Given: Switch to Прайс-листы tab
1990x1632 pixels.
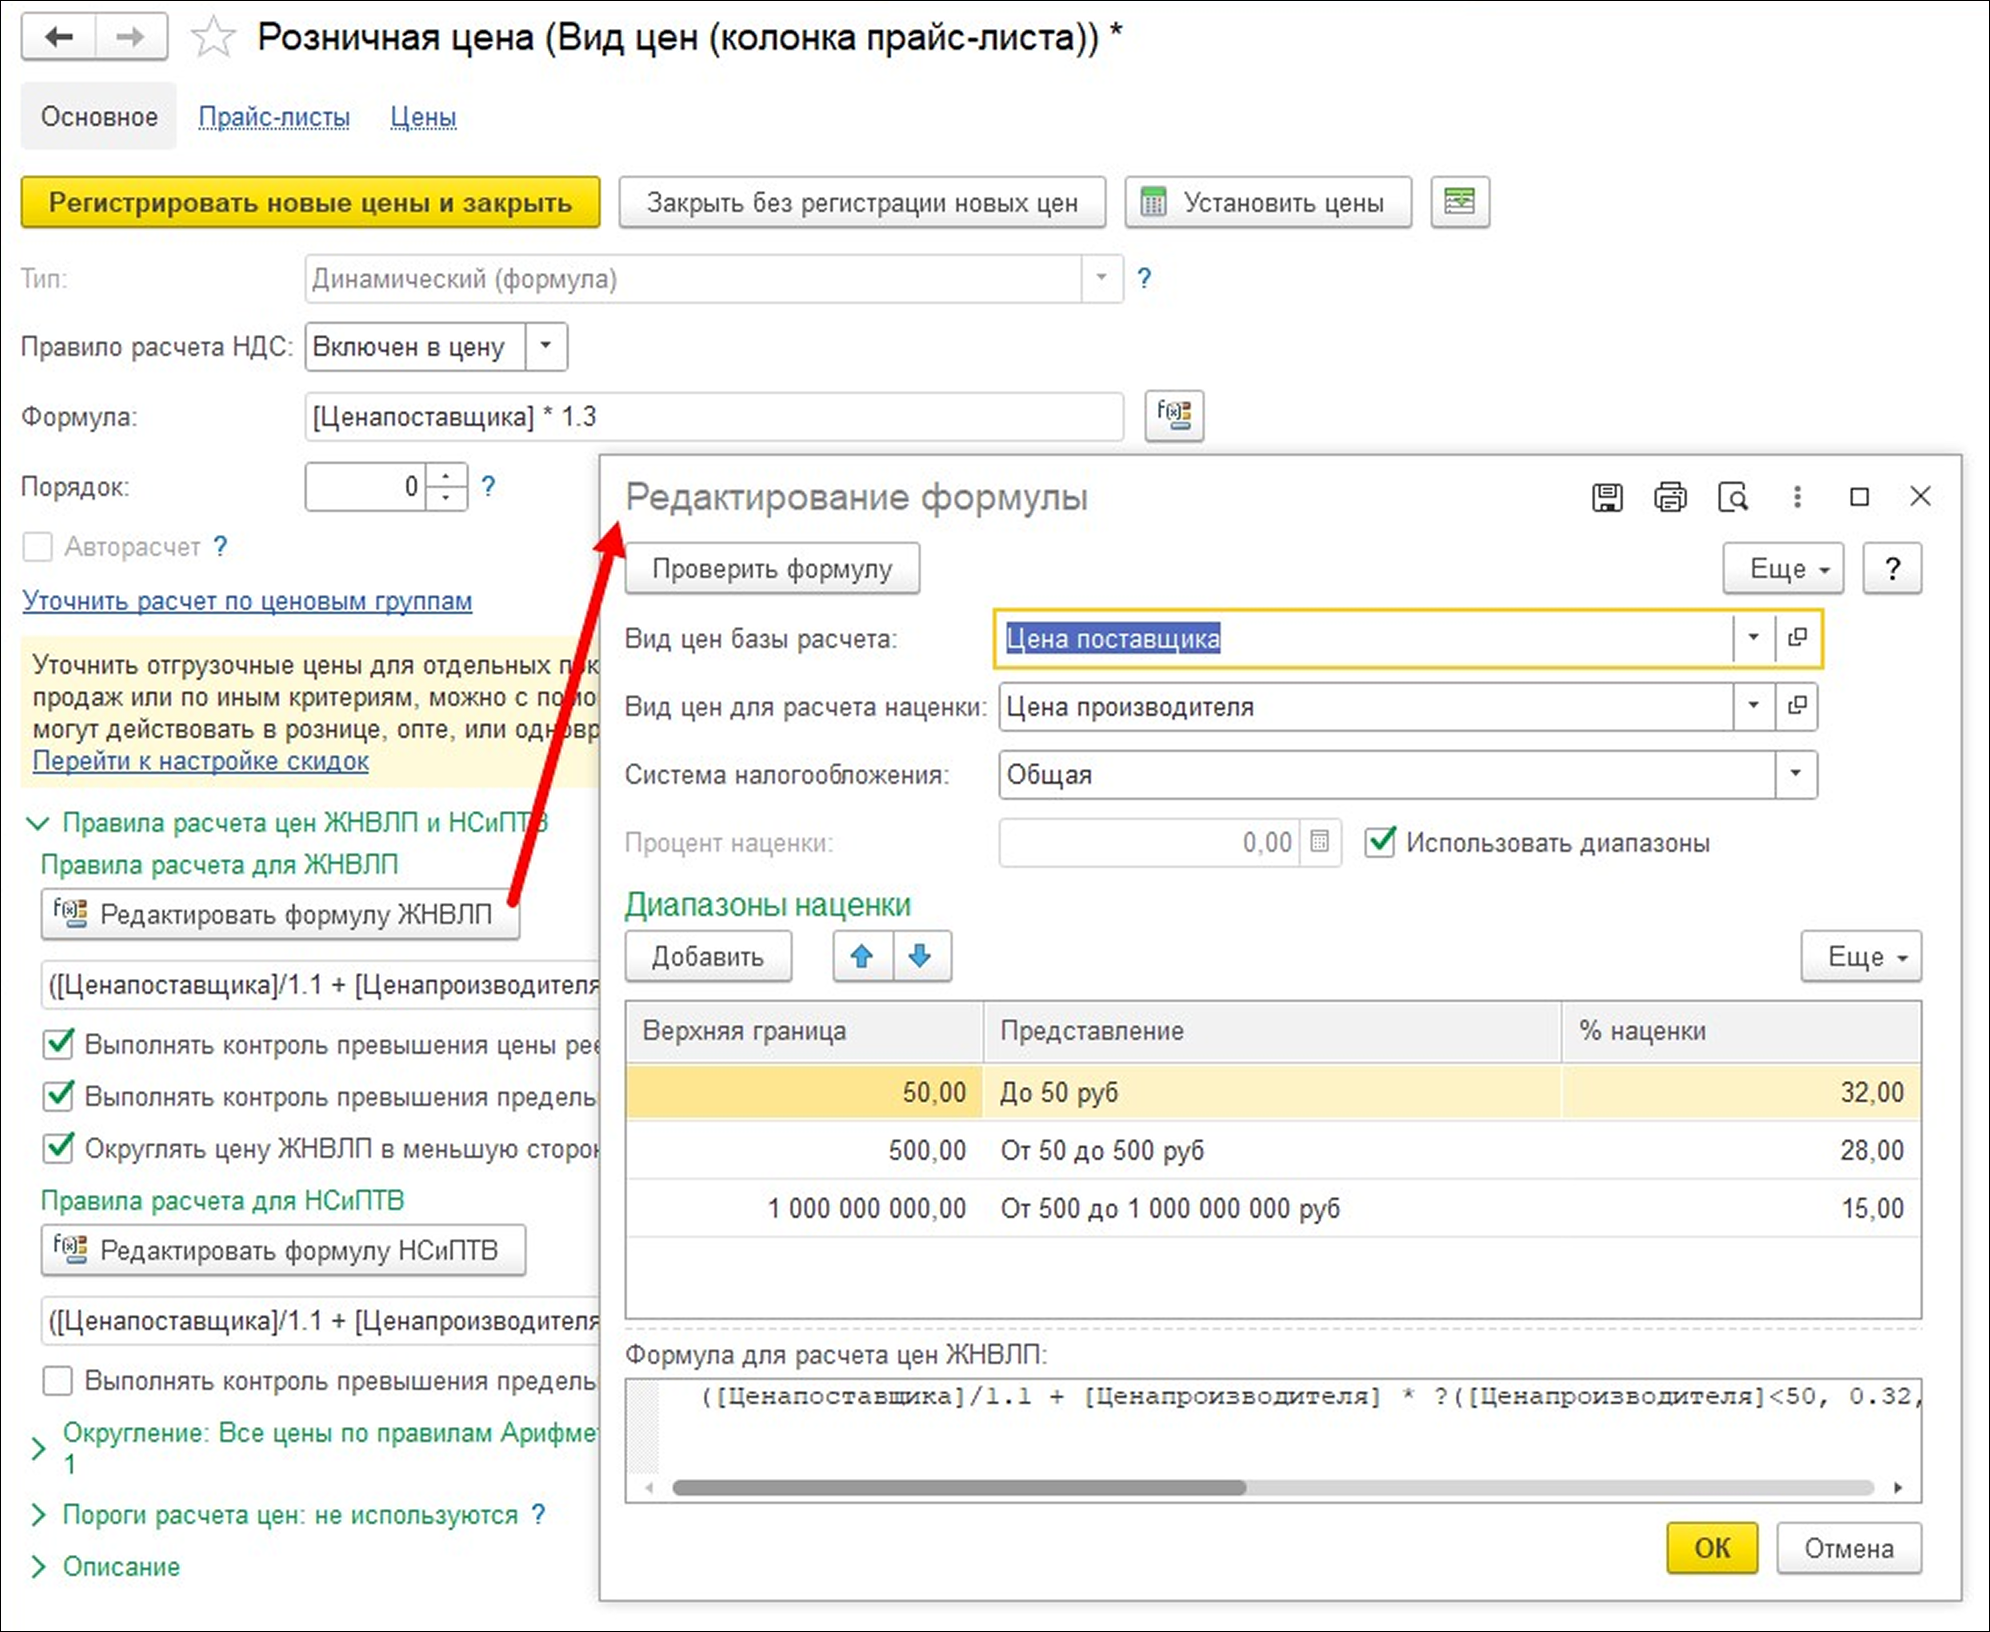Looking at the screenshot, I should click(274, 117).
